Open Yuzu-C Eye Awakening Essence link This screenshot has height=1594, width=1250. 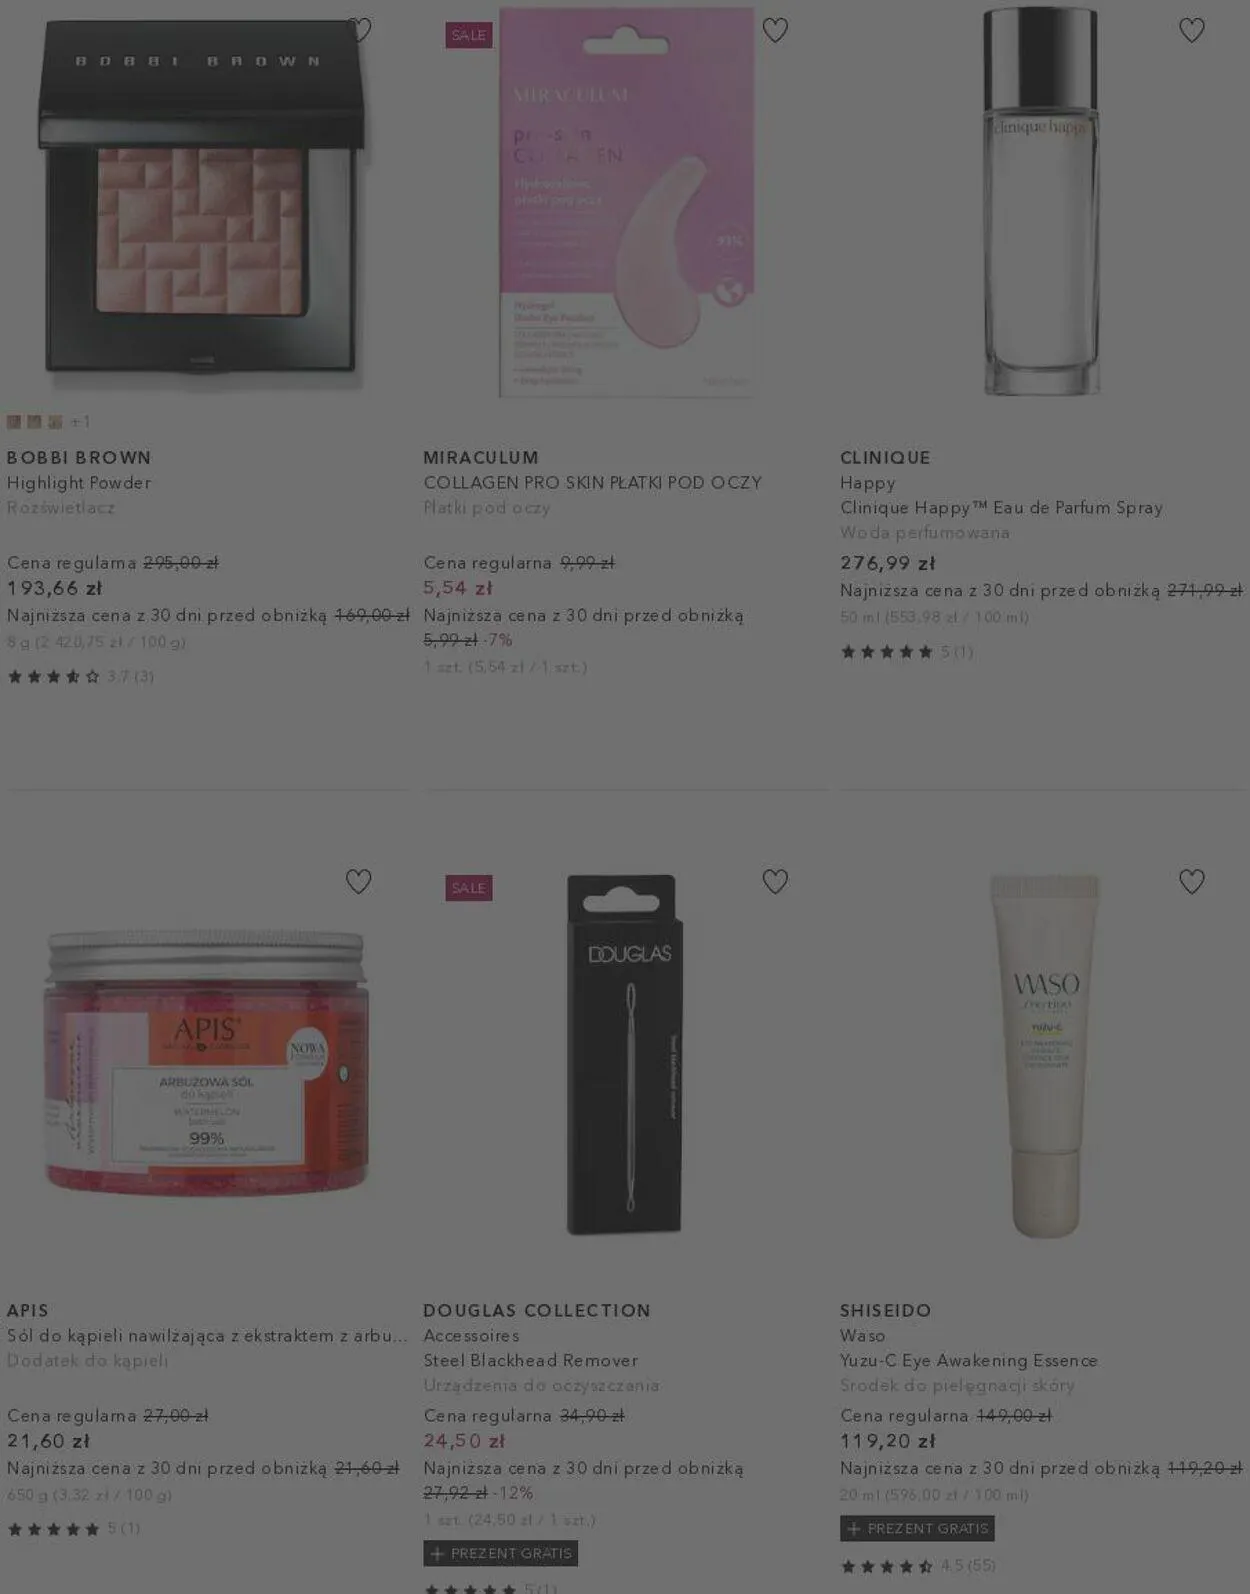pos(968,1361)
